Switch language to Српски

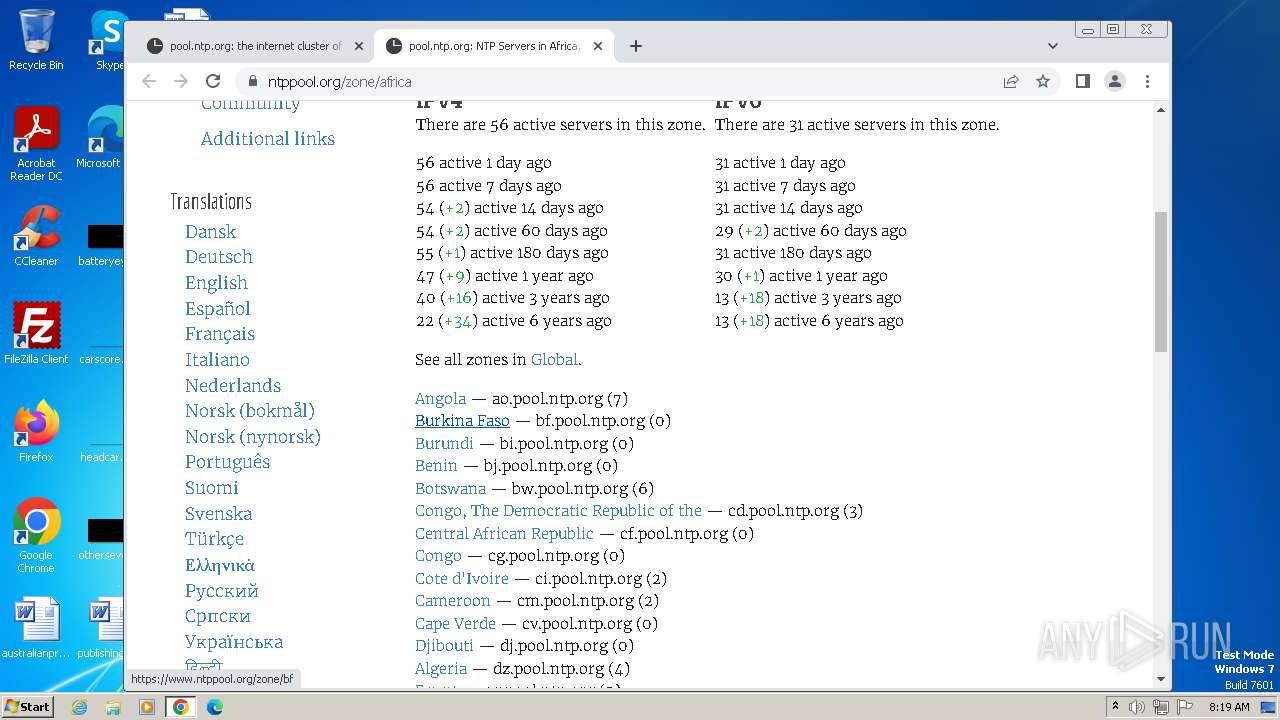[x=218, y=616]
